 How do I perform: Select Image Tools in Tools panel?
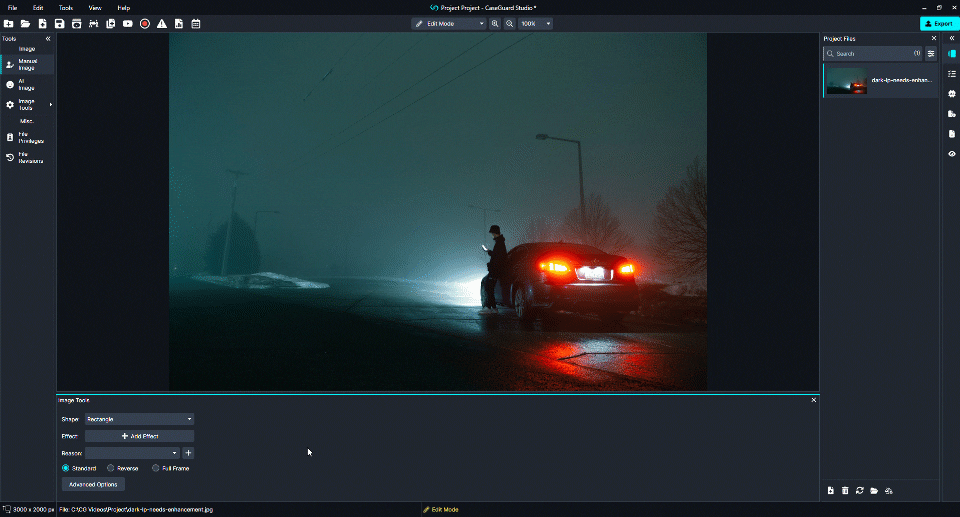tap(28, 105)
